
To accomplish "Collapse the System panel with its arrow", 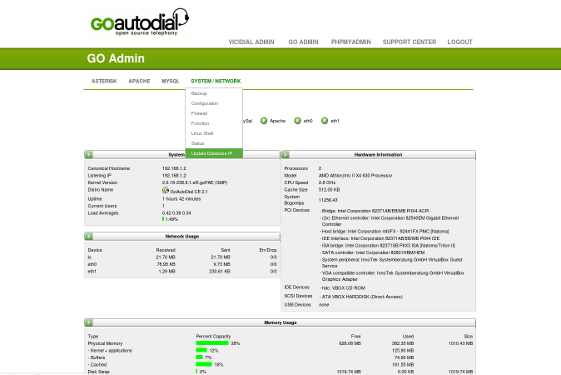I will pos(89,155).
